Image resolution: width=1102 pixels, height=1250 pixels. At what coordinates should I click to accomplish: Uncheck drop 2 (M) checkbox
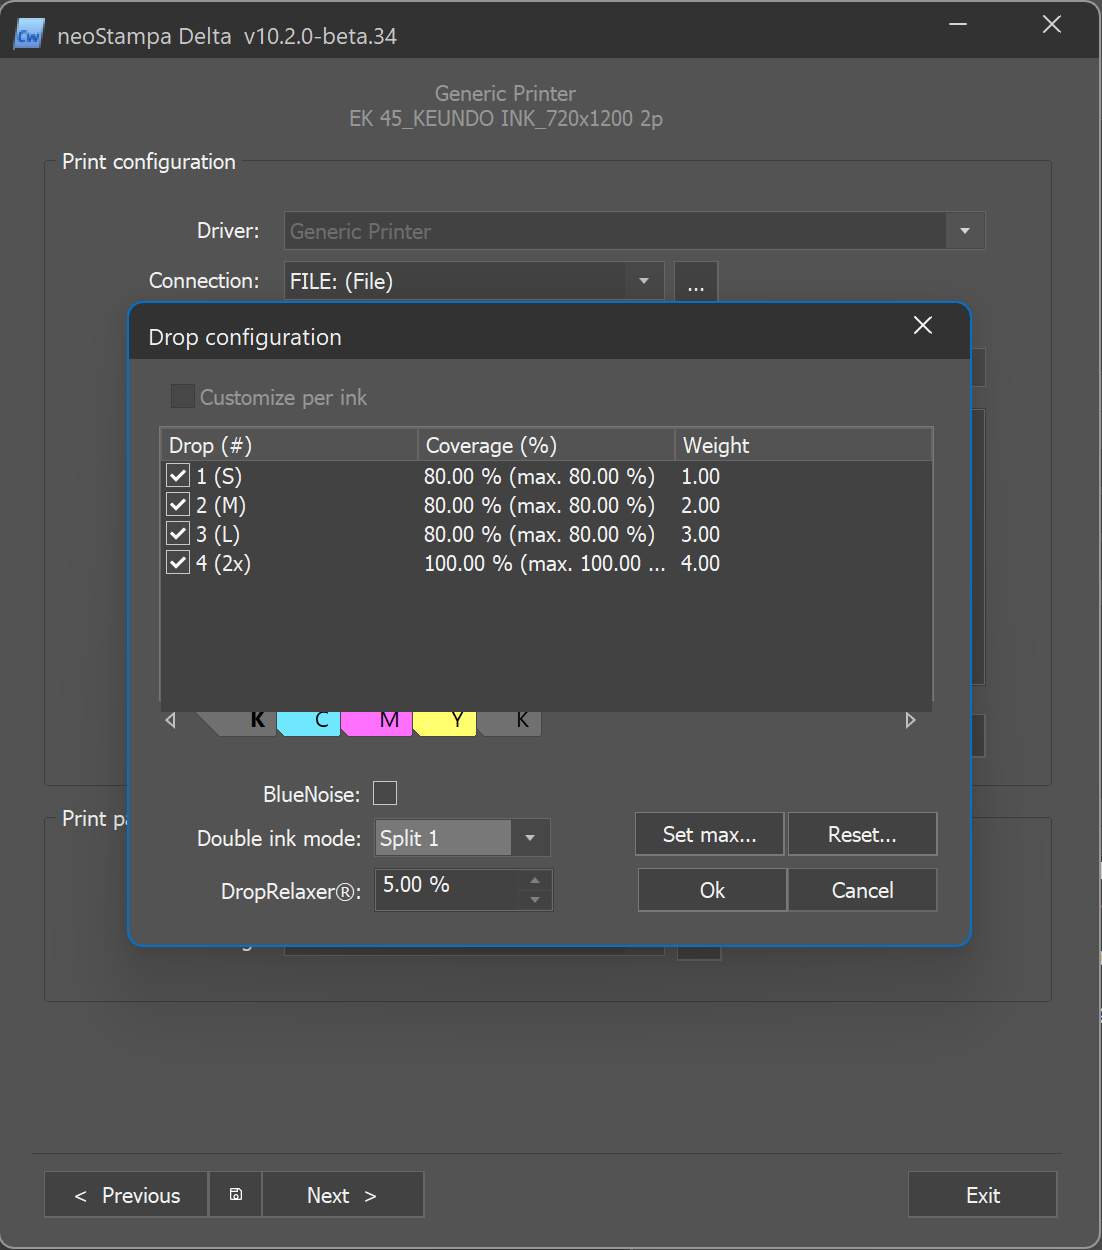point(178,504)
